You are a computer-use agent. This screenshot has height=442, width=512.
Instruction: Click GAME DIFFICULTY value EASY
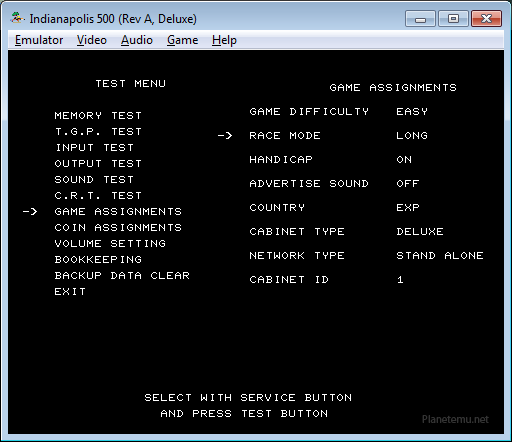[412, 112]
